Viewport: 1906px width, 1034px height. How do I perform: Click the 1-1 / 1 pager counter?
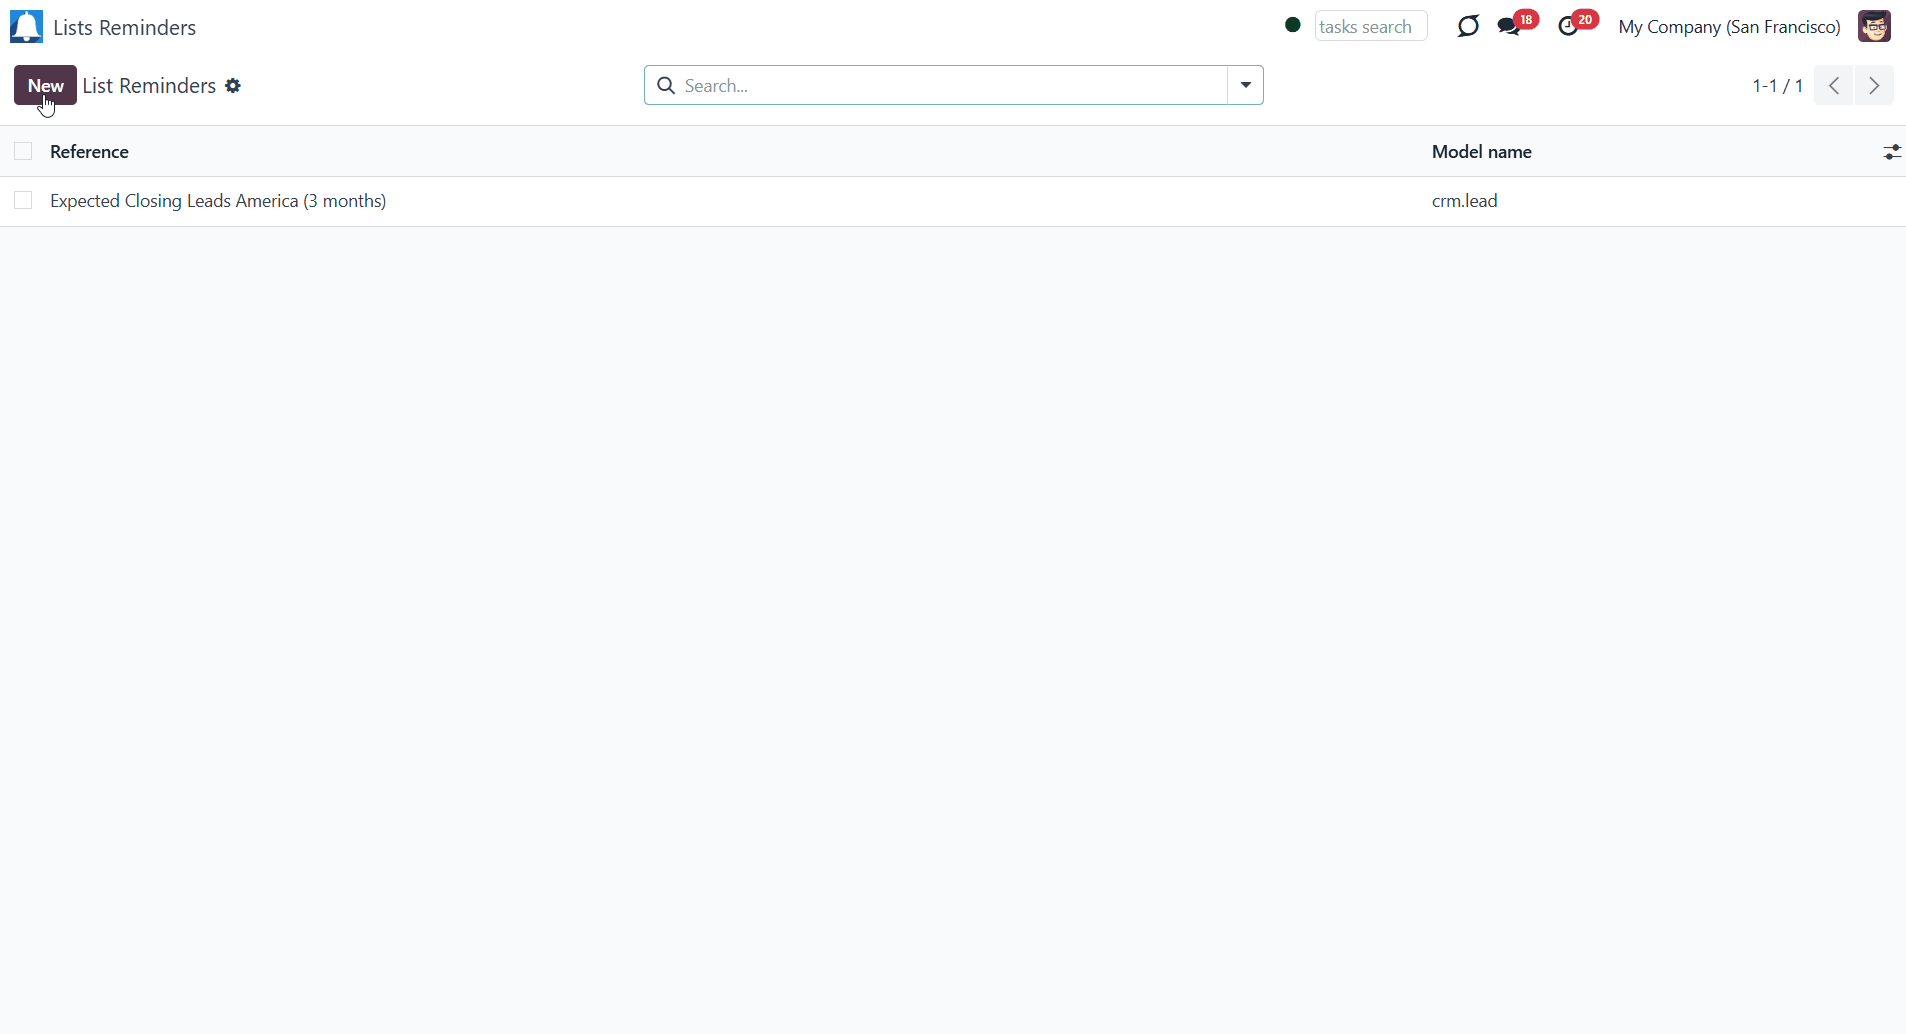pos(1777,86)
